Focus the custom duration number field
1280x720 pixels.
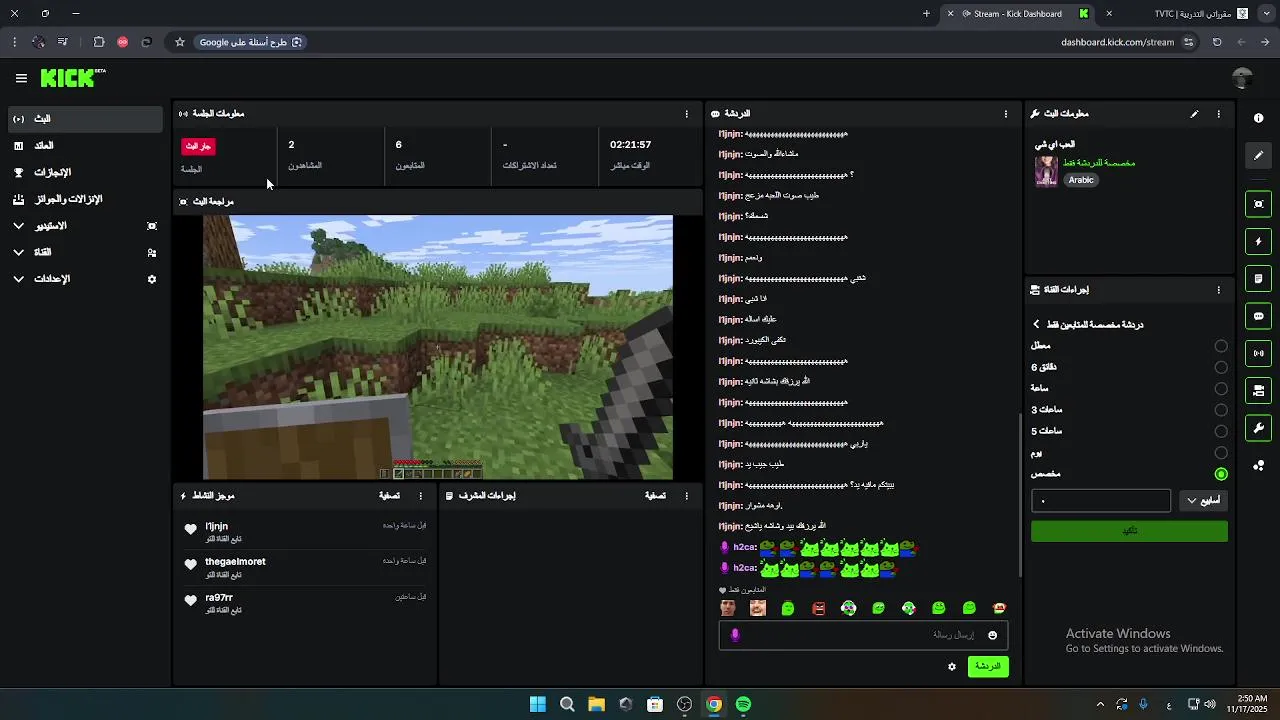1101,500
